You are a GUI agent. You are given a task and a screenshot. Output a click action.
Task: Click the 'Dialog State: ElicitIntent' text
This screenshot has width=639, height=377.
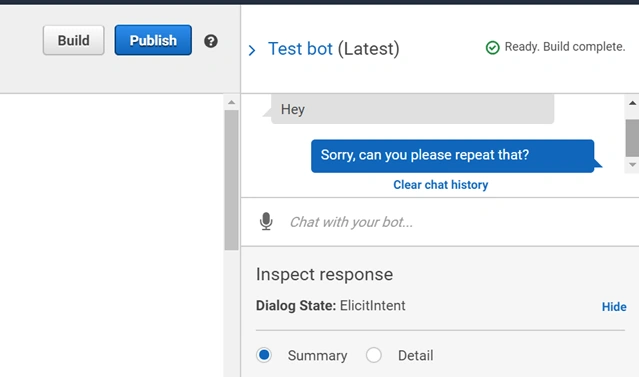point(331,305)
